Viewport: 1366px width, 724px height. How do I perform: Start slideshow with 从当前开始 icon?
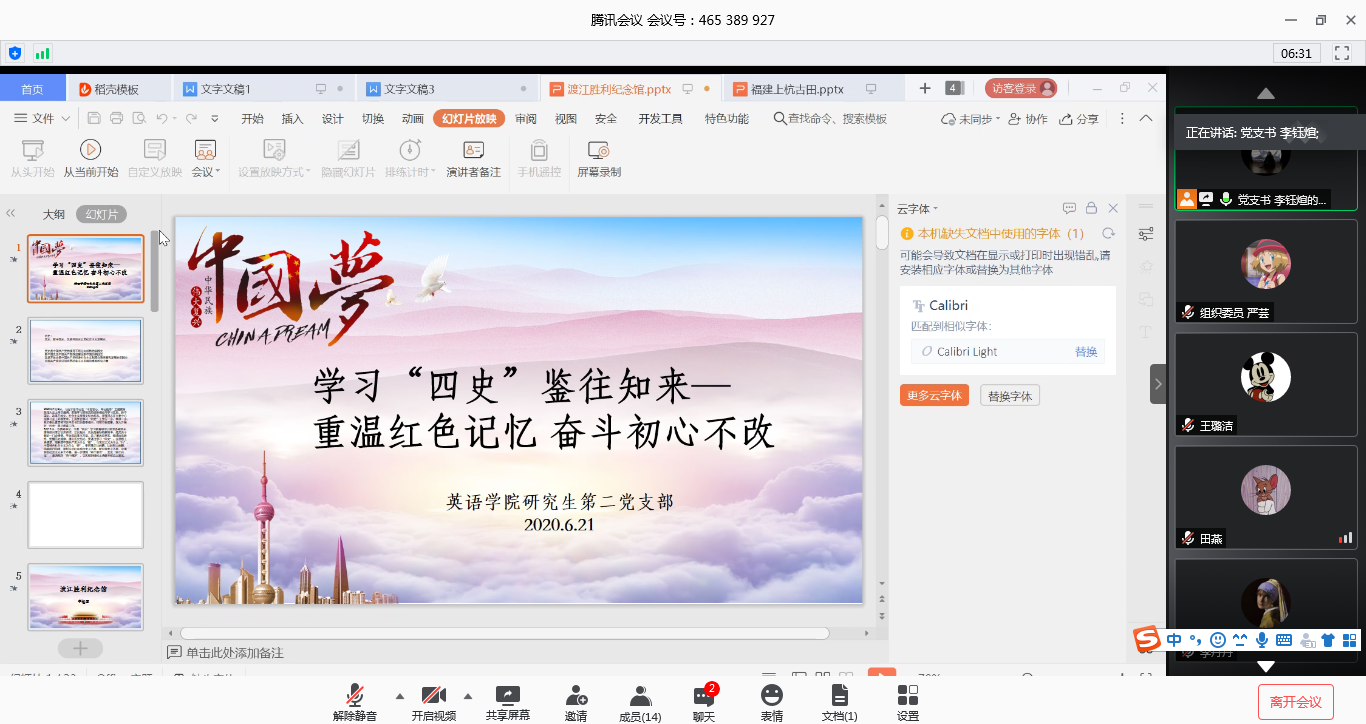(90, 151)
